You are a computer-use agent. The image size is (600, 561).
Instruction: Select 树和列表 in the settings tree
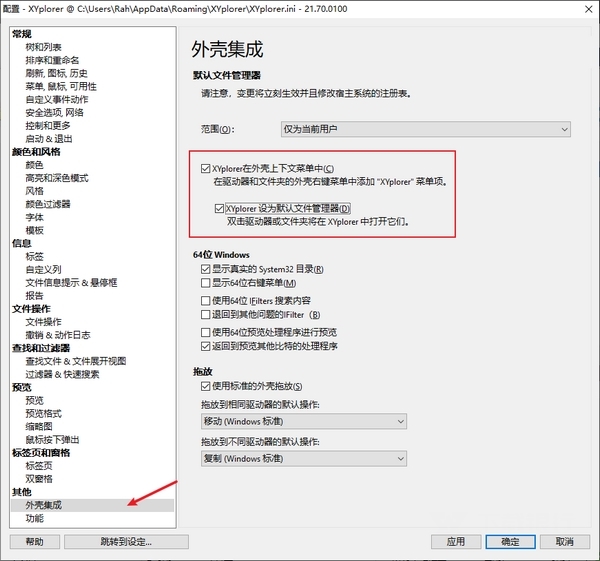tap(43, 47)
